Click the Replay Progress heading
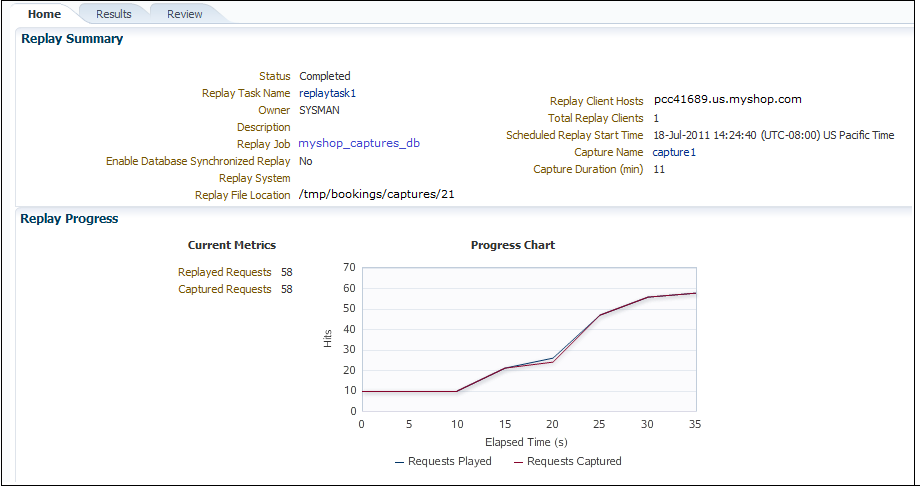 click(69, 219)
